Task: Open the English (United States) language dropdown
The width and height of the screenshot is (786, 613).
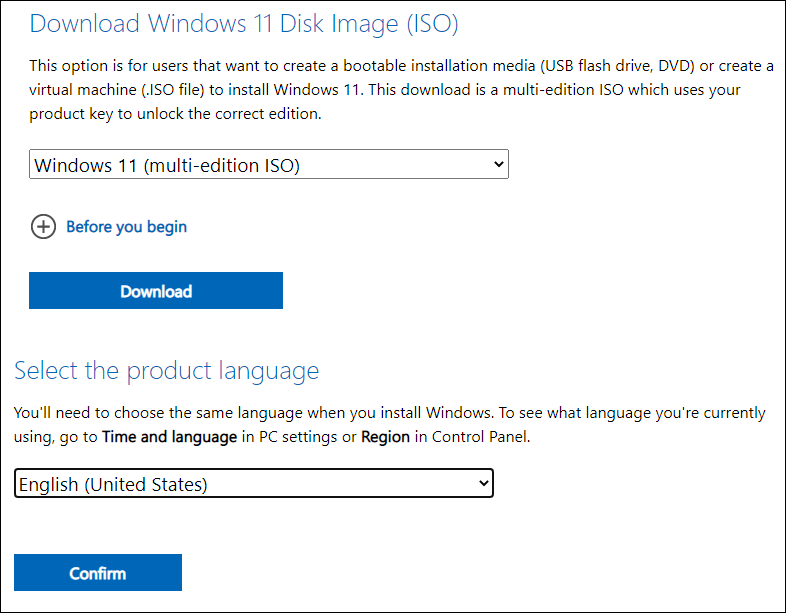Action: point(254,484)
